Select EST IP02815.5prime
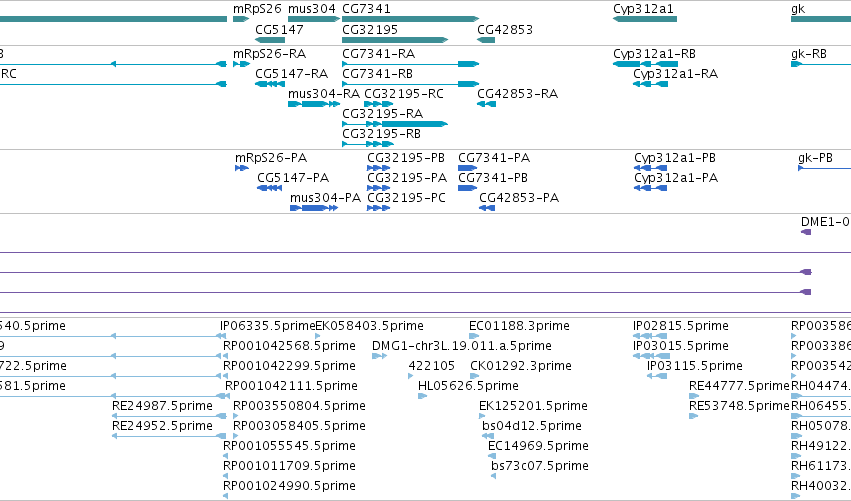 pyautogui.click(x=681, y=326)
